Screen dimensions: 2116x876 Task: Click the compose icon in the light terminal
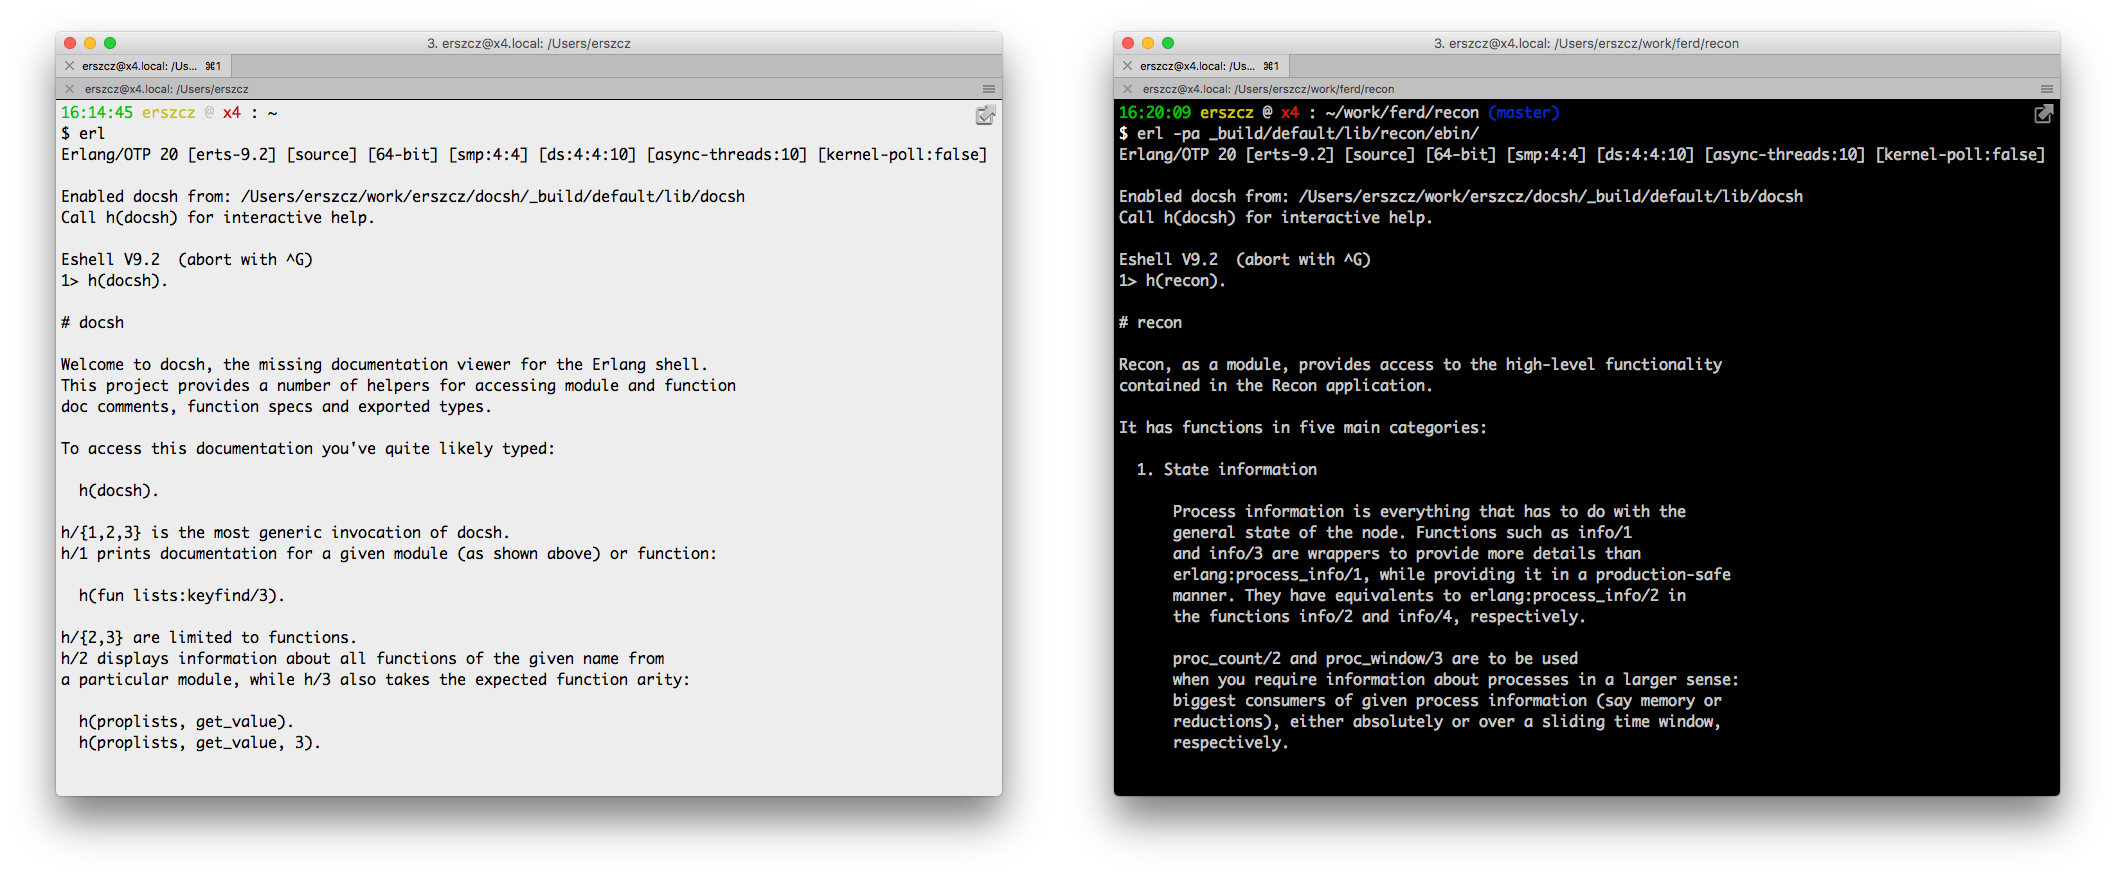(985, 115)
